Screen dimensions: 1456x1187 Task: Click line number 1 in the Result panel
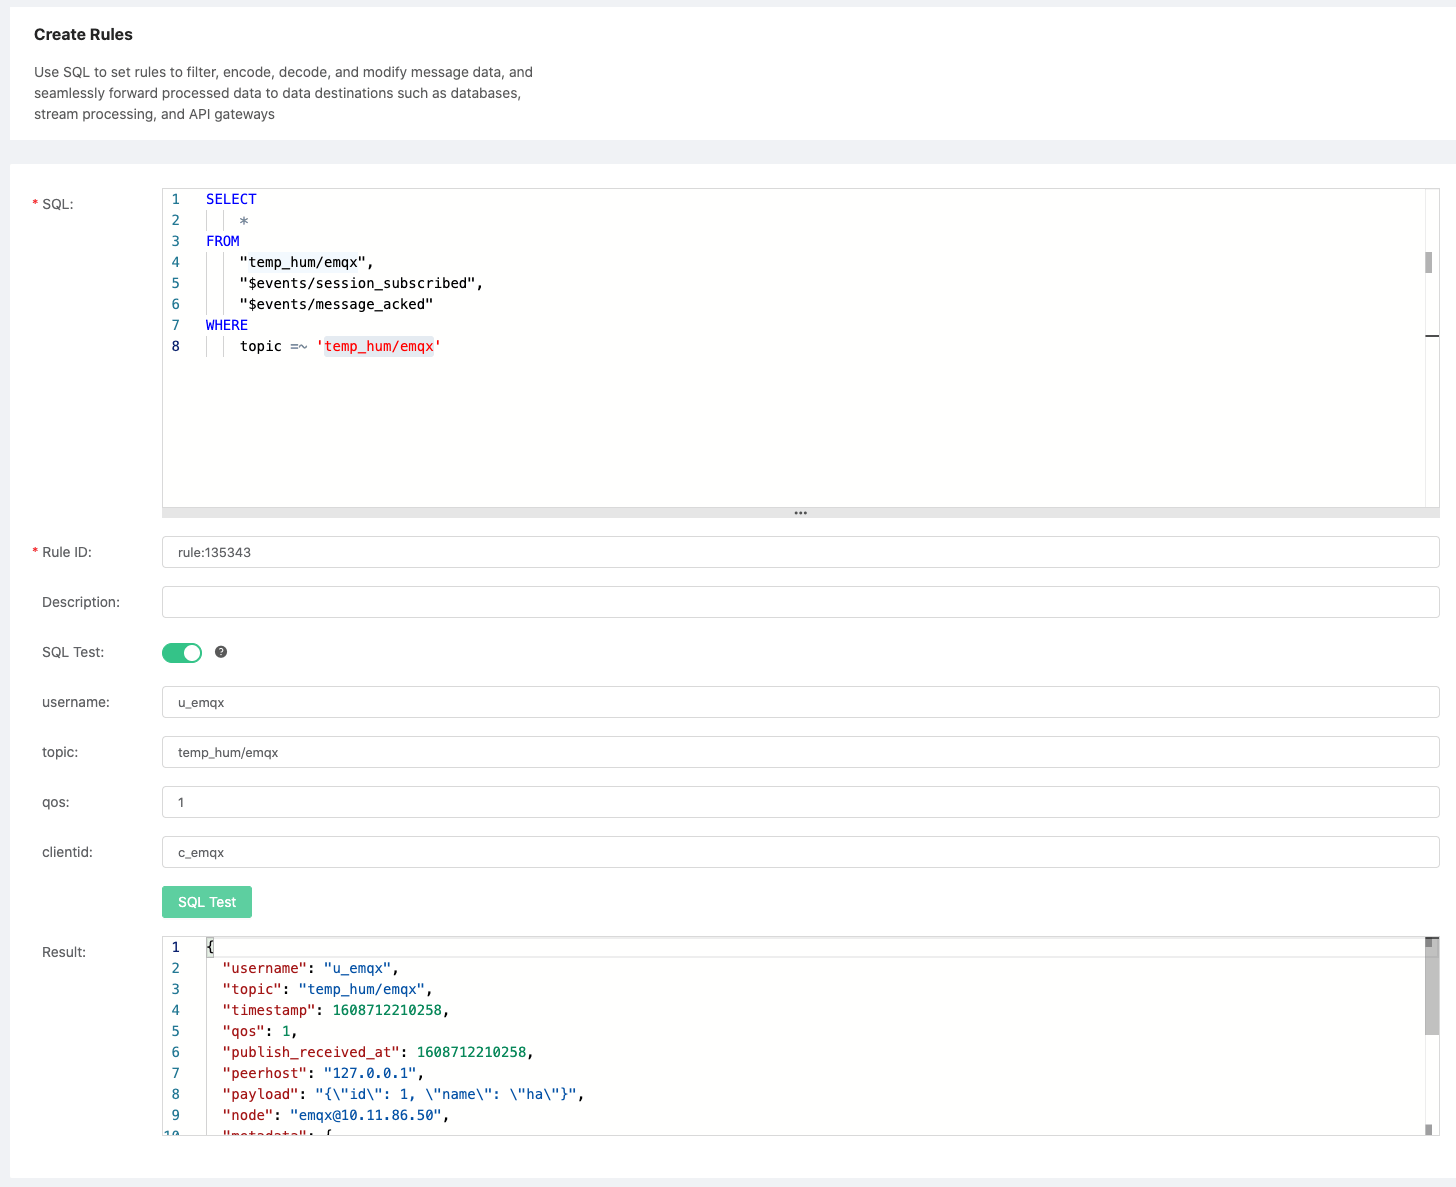point(175,947)
